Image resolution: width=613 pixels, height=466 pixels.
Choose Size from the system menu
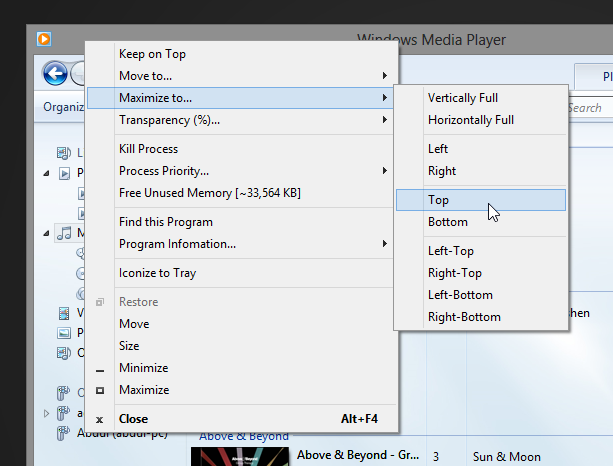[x=242, y=346]
